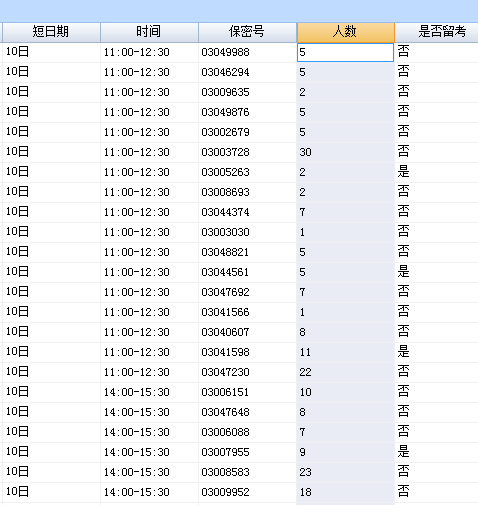Viewport: 478px width, 505px height.
Task: Select the 人数 cell showing 22
Action: tap(345, 372)
